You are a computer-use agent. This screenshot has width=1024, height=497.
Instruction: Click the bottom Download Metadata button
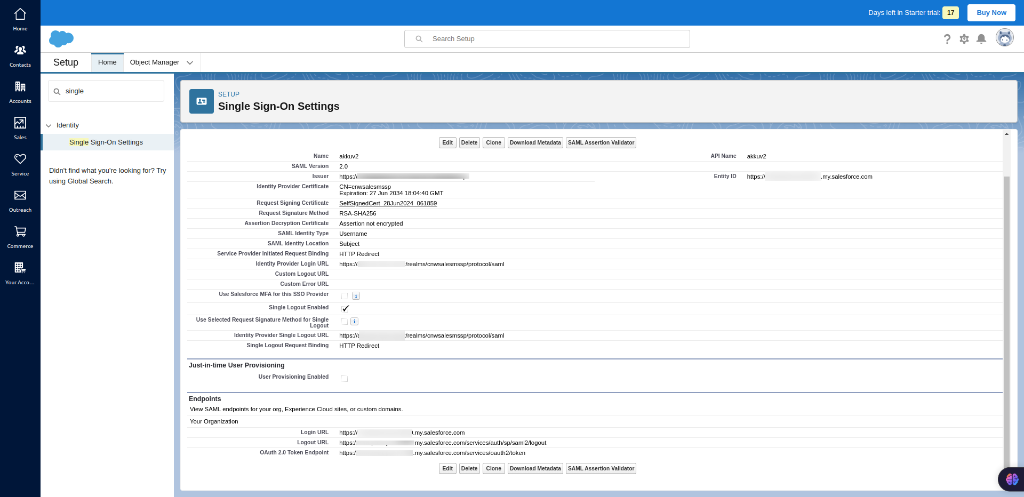pos(535,468)
